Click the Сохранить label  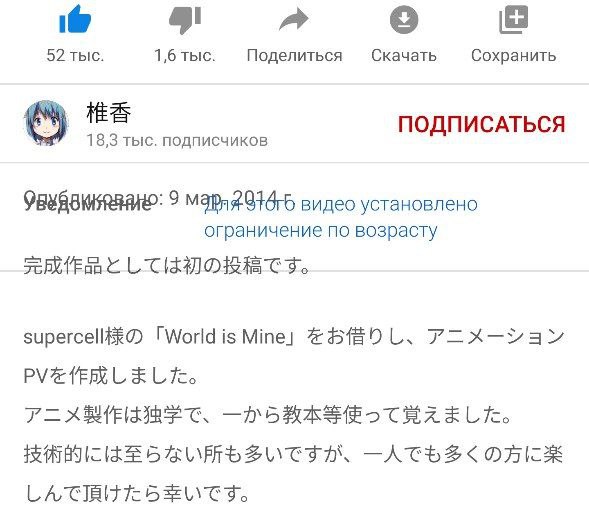click(x=513, y=56)
